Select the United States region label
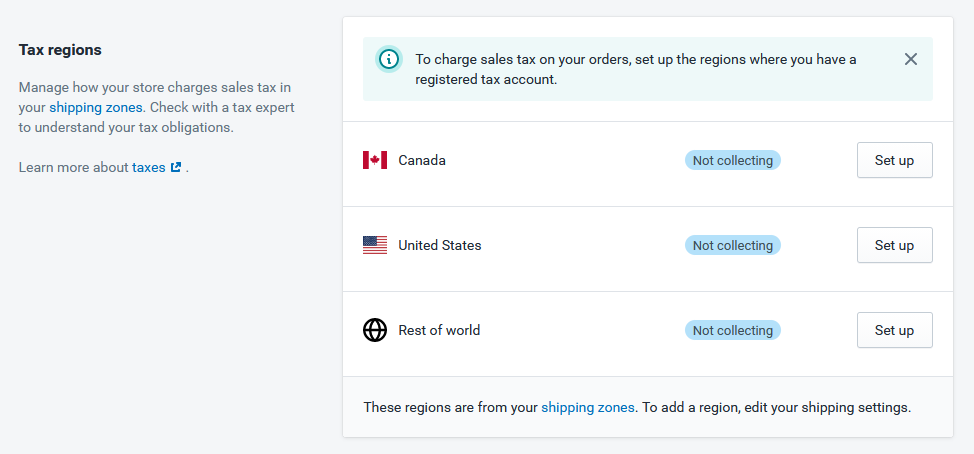The height and width of the screenshot is (454, 974). coord(440,245)
